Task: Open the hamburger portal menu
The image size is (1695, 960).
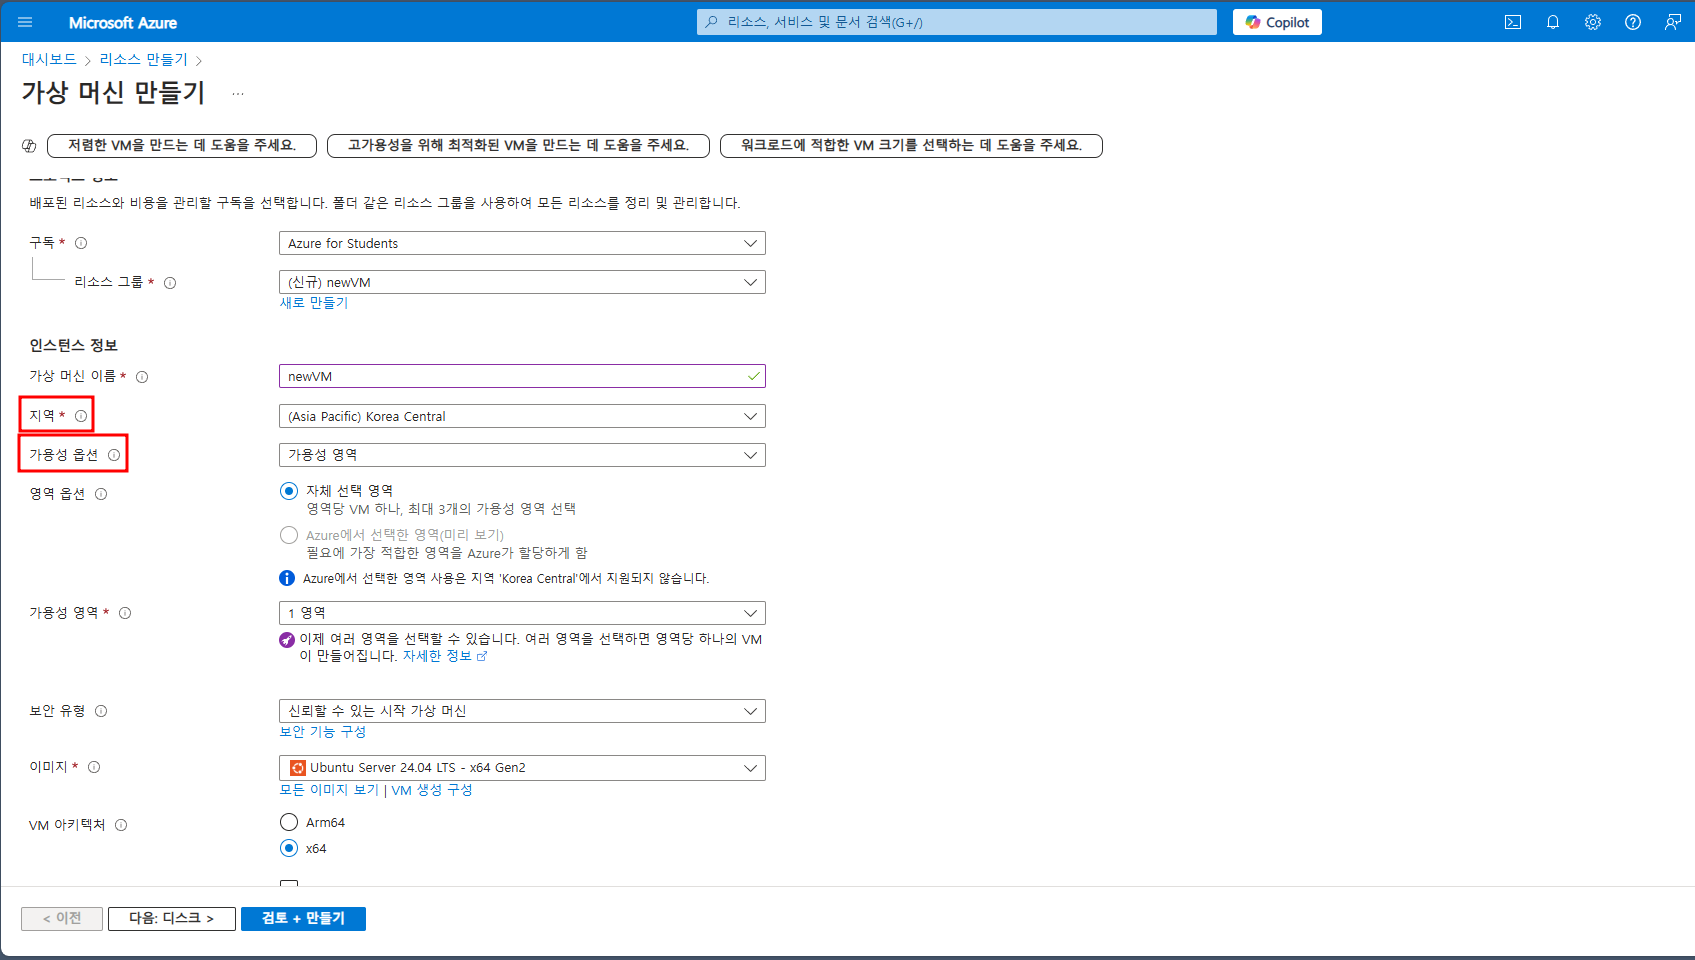Action: click(x=25, y=22)
